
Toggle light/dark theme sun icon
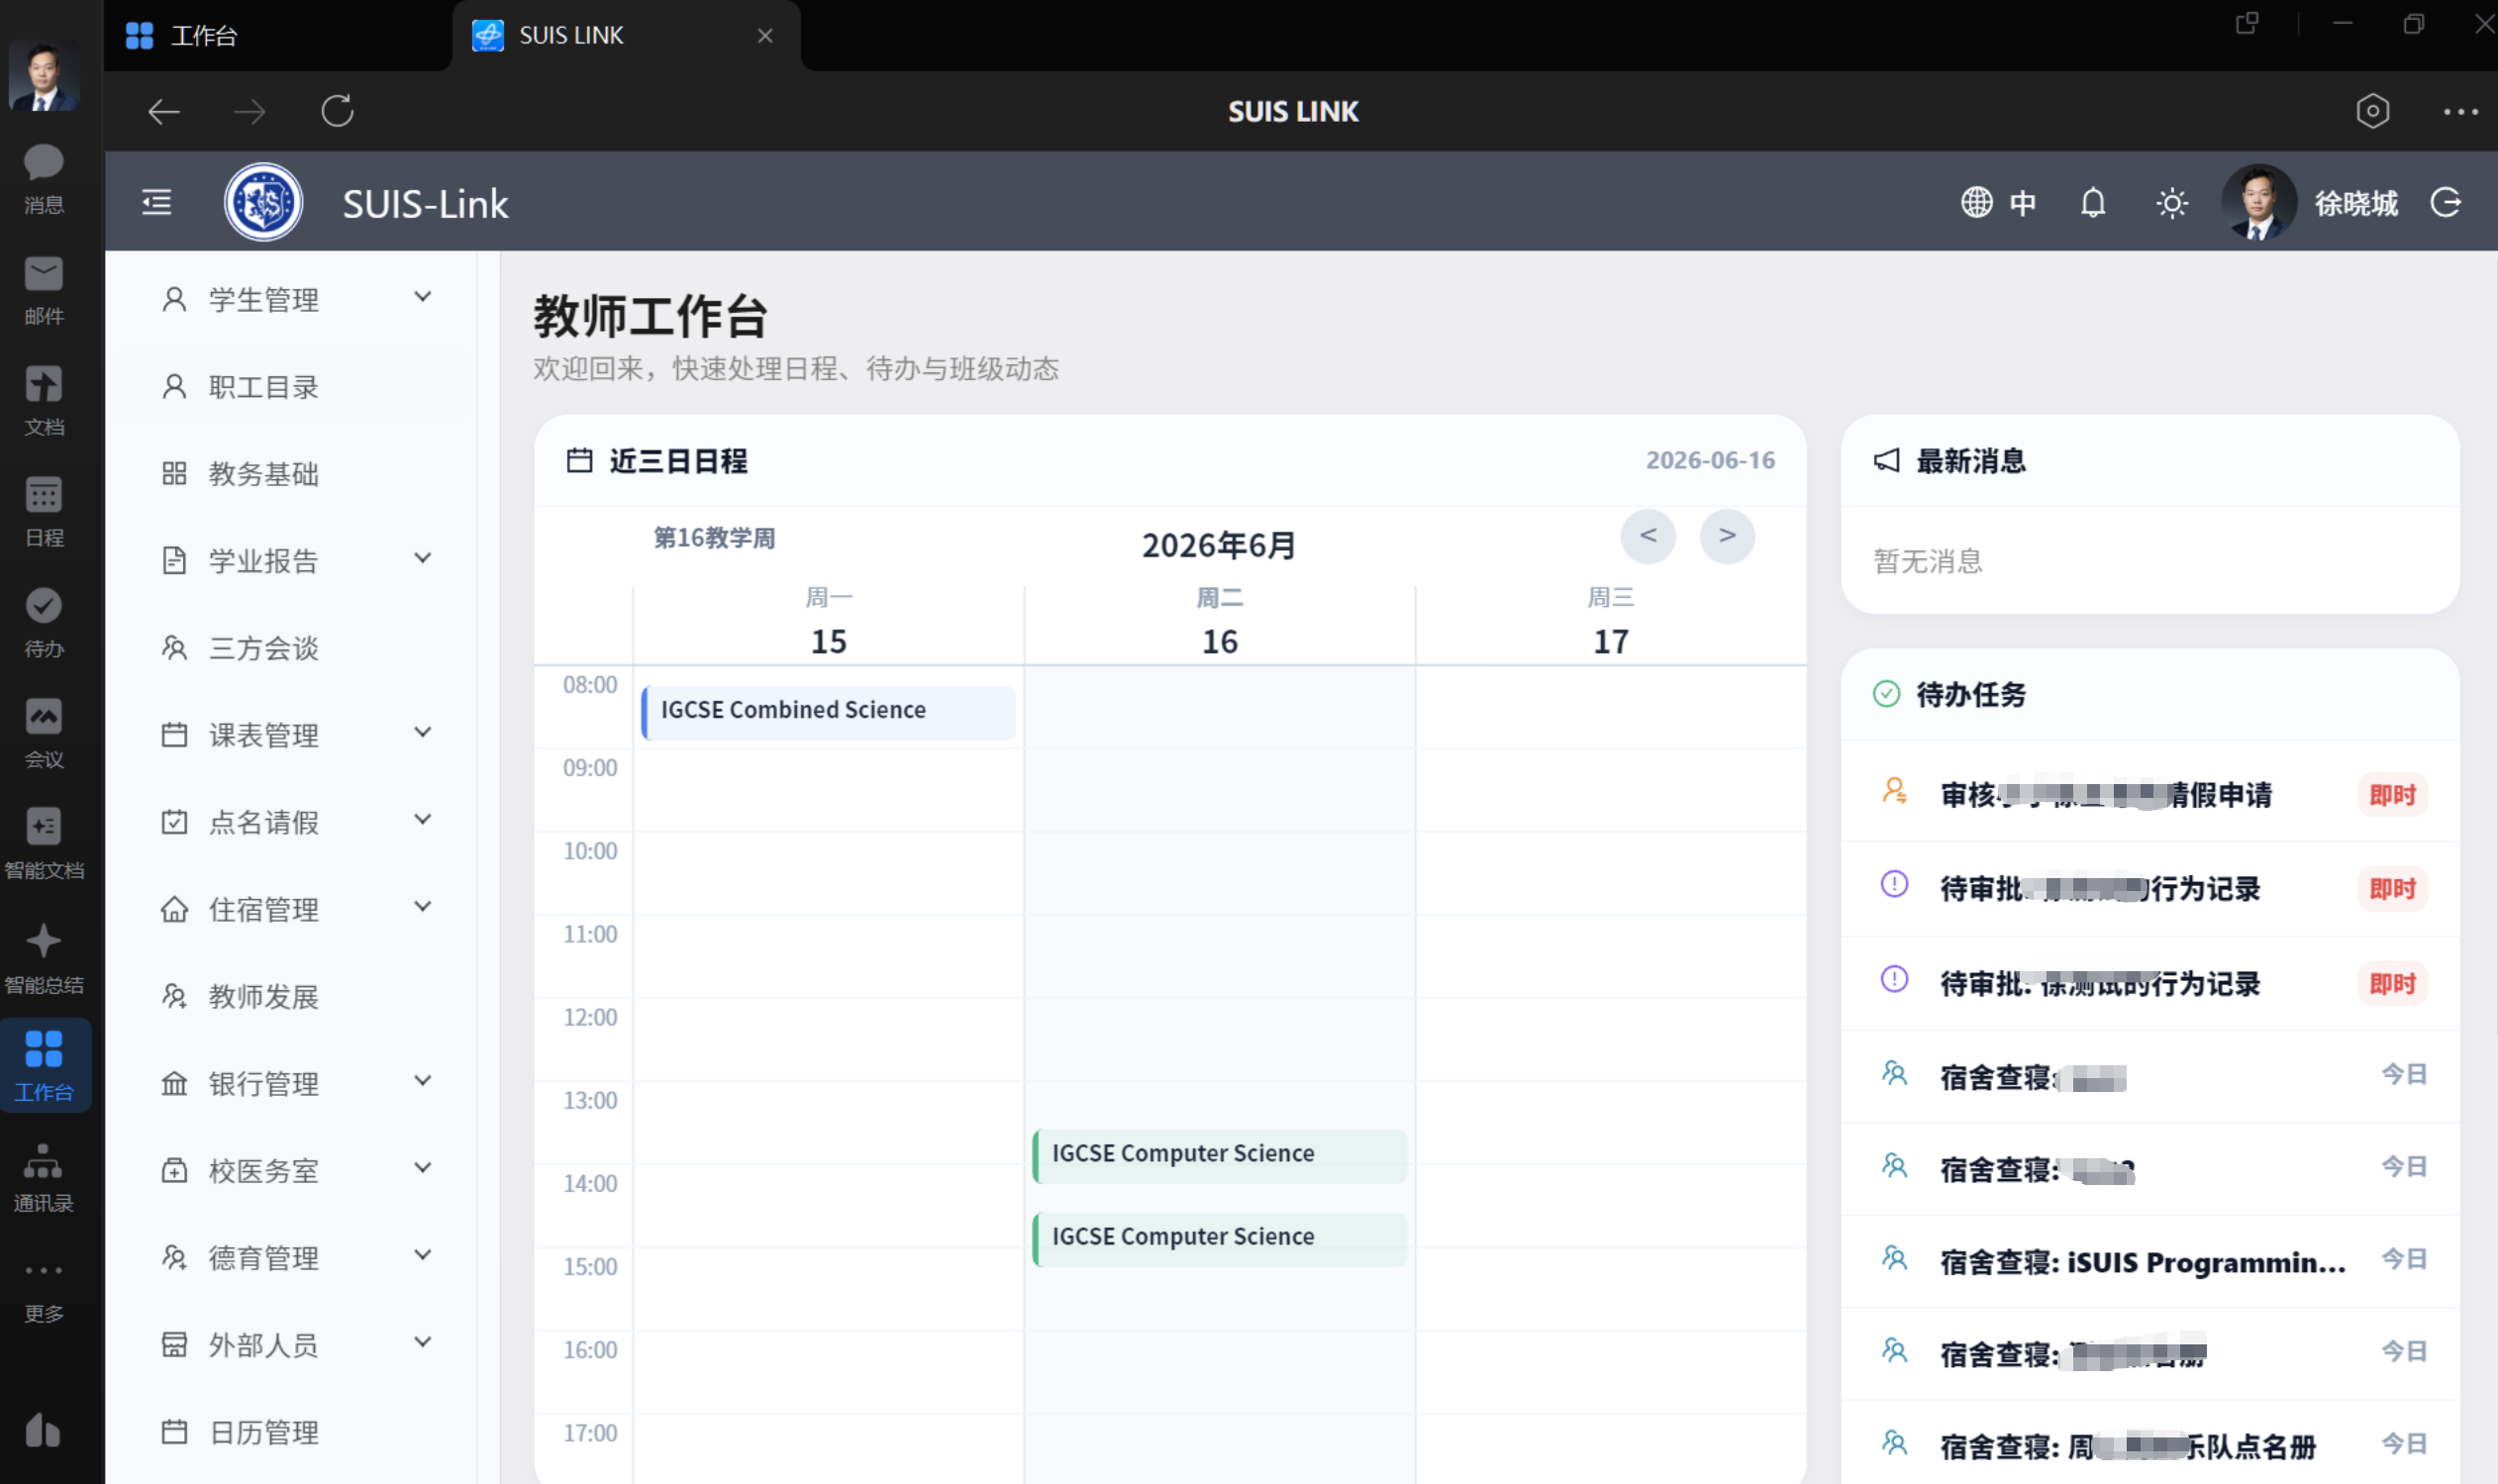coord(2171,203)
